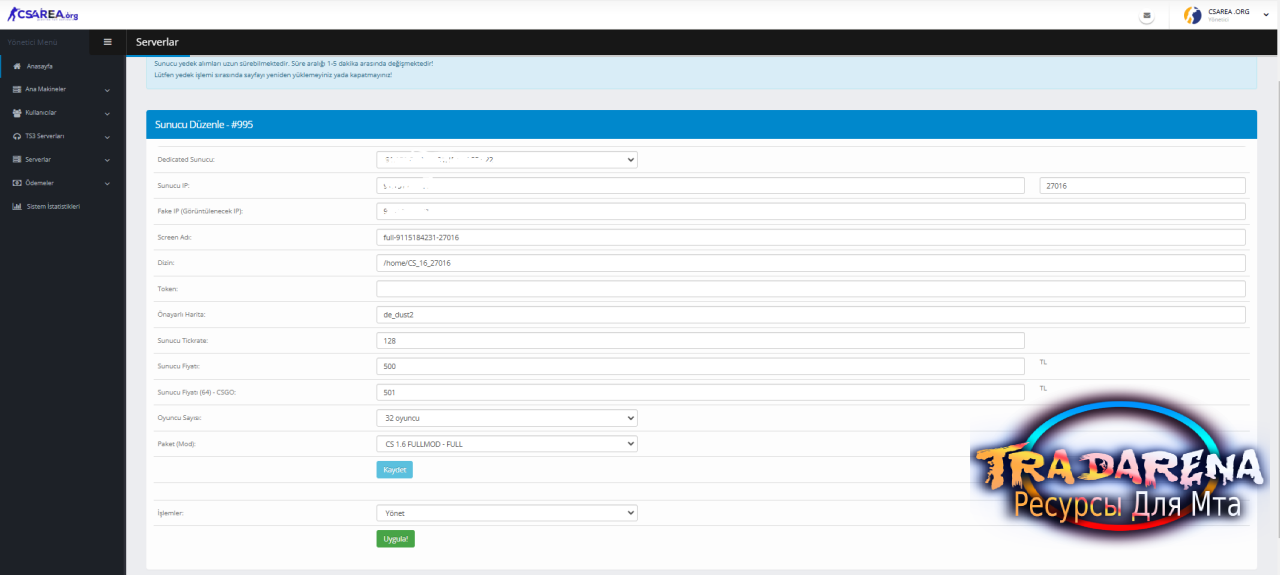Click the port field showing 27016
This screenshot has height=575, width=1280.
1143,185
